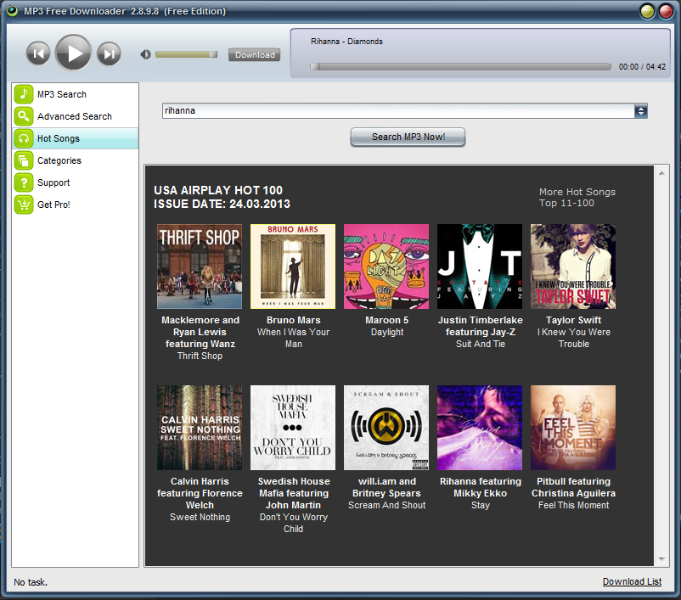Expand the search history dropdown arrow

(x=641, y=111)
